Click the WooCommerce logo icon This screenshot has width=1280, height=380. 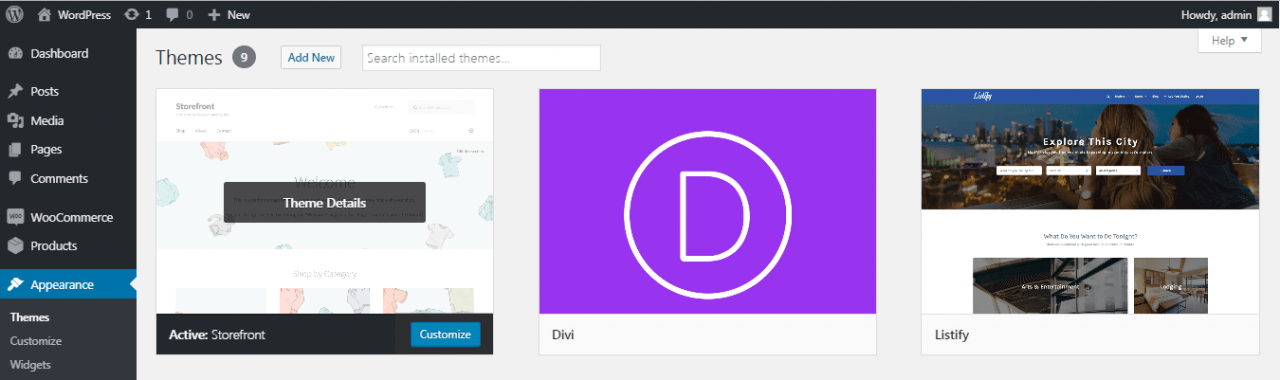(15, 217)
